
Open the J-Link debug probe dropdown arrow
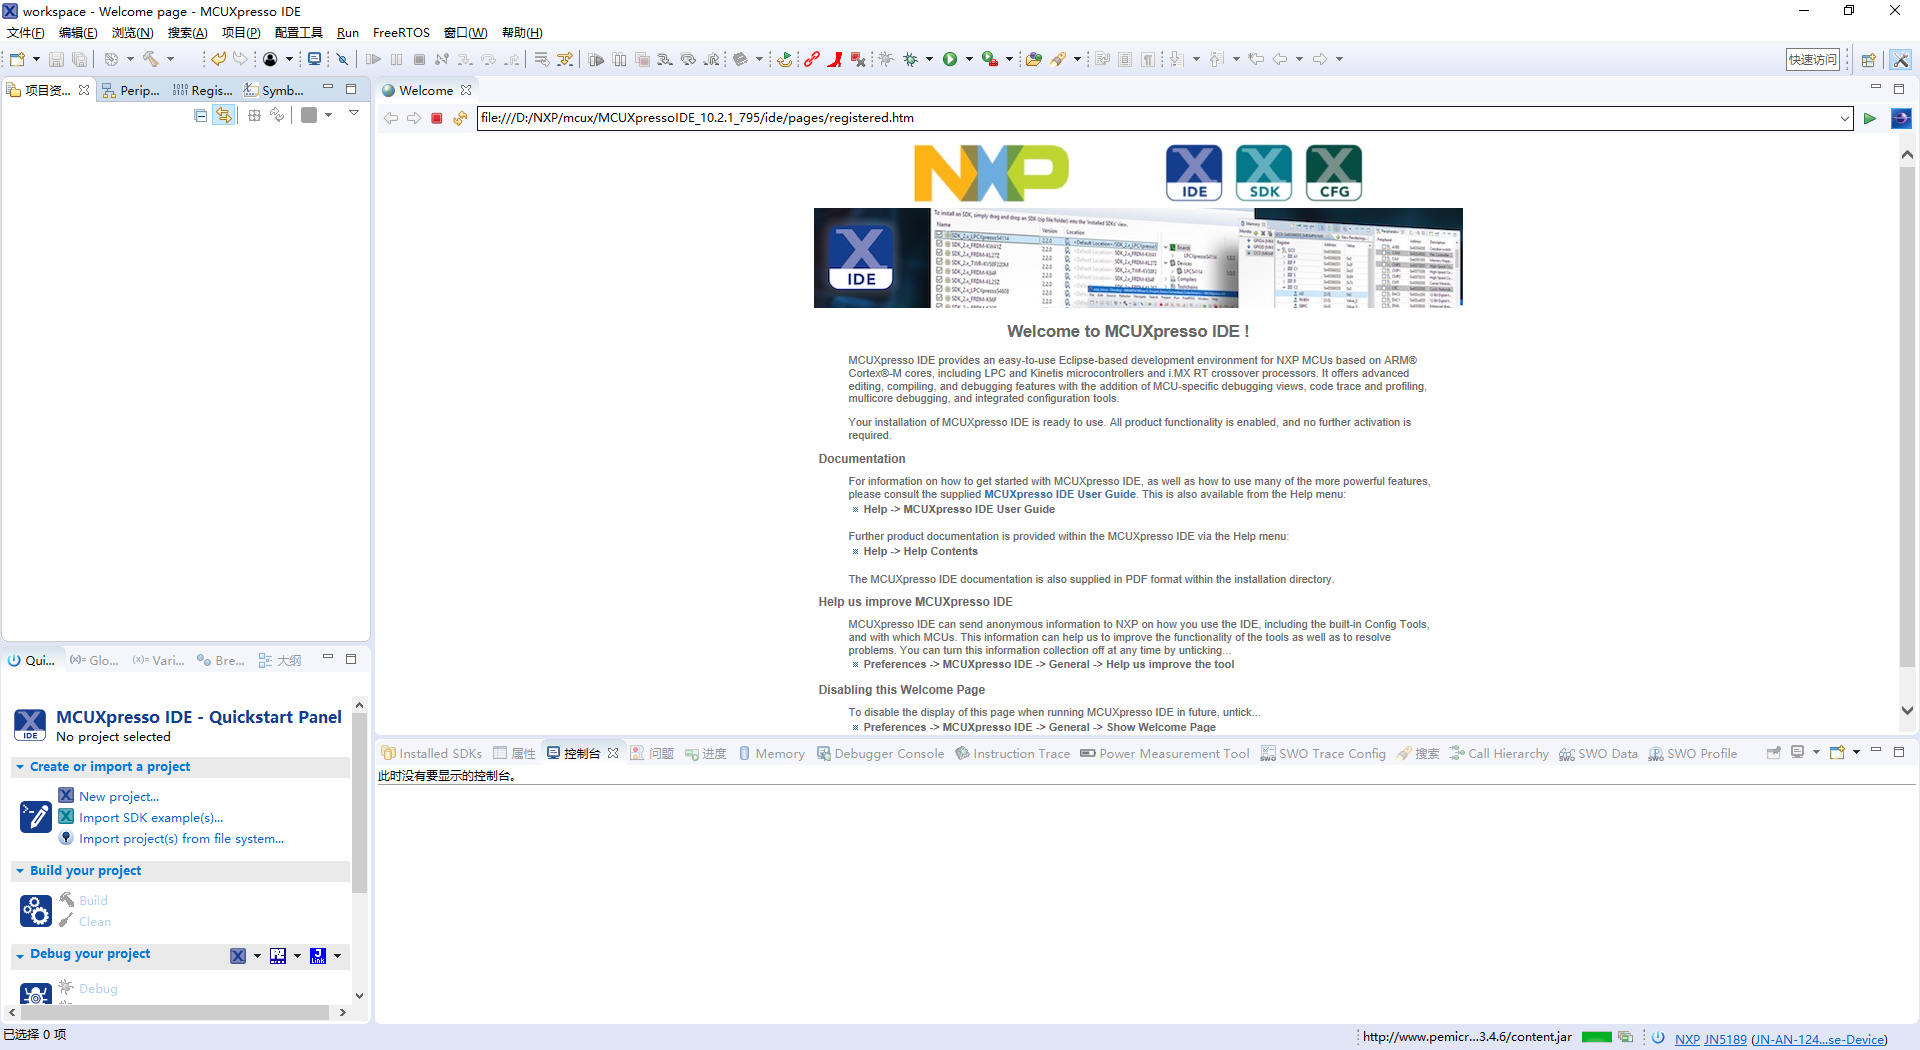click(x=337, y=956)
